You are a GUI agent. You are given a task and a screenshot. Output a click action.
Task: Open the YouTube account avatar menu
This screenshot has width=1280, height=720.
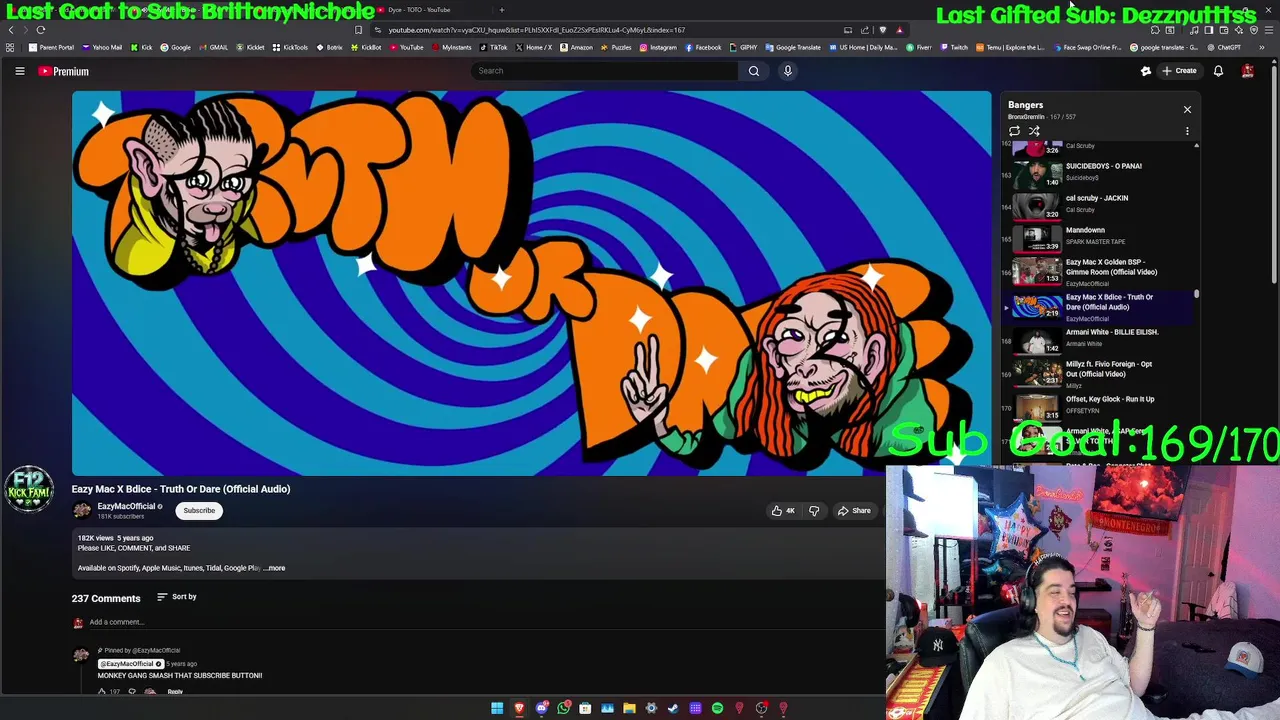point(1248,71)
